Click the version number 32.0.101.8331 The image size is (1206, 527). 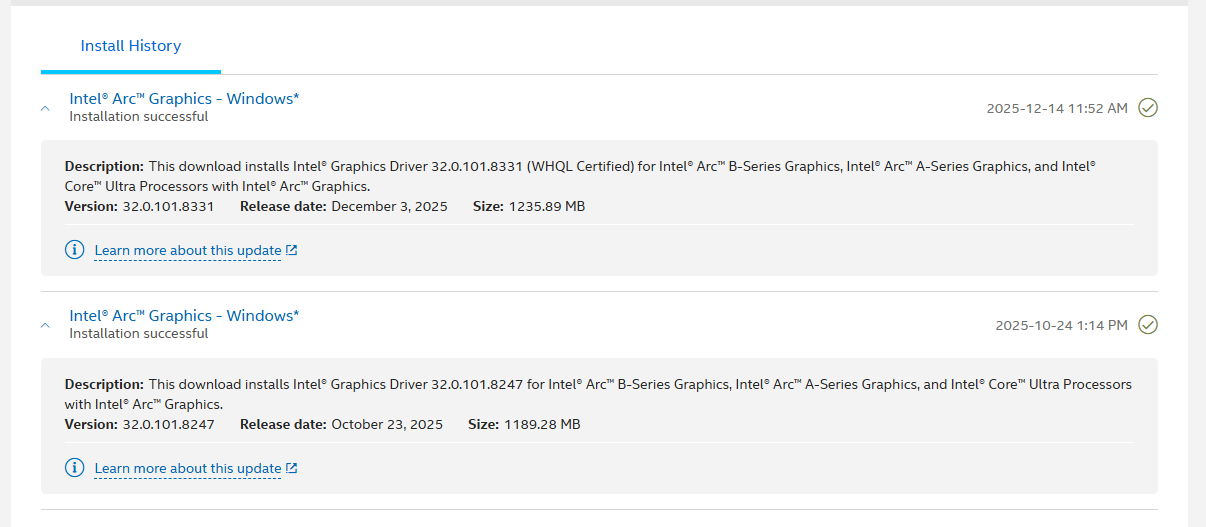[168, 206]
